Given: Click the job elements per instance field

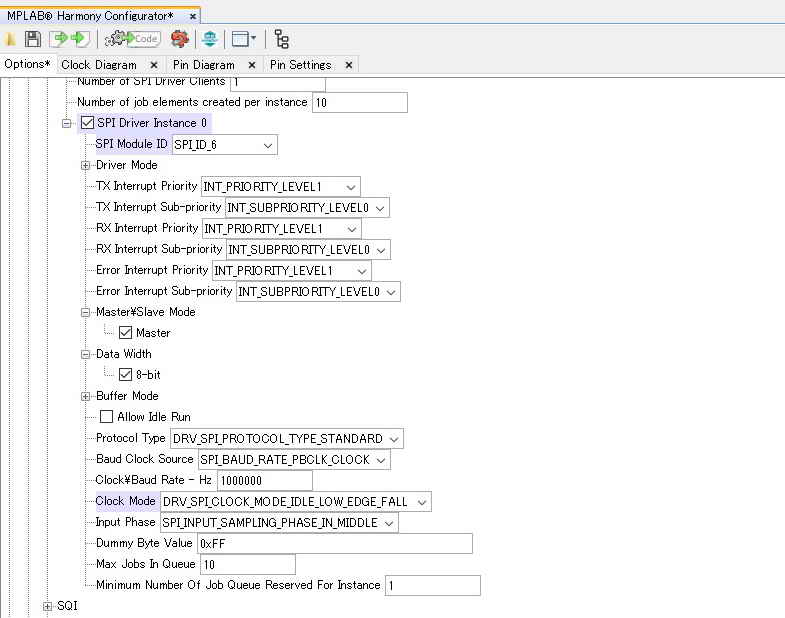Looking at the screenshot, I should click(x=359, y=103).
